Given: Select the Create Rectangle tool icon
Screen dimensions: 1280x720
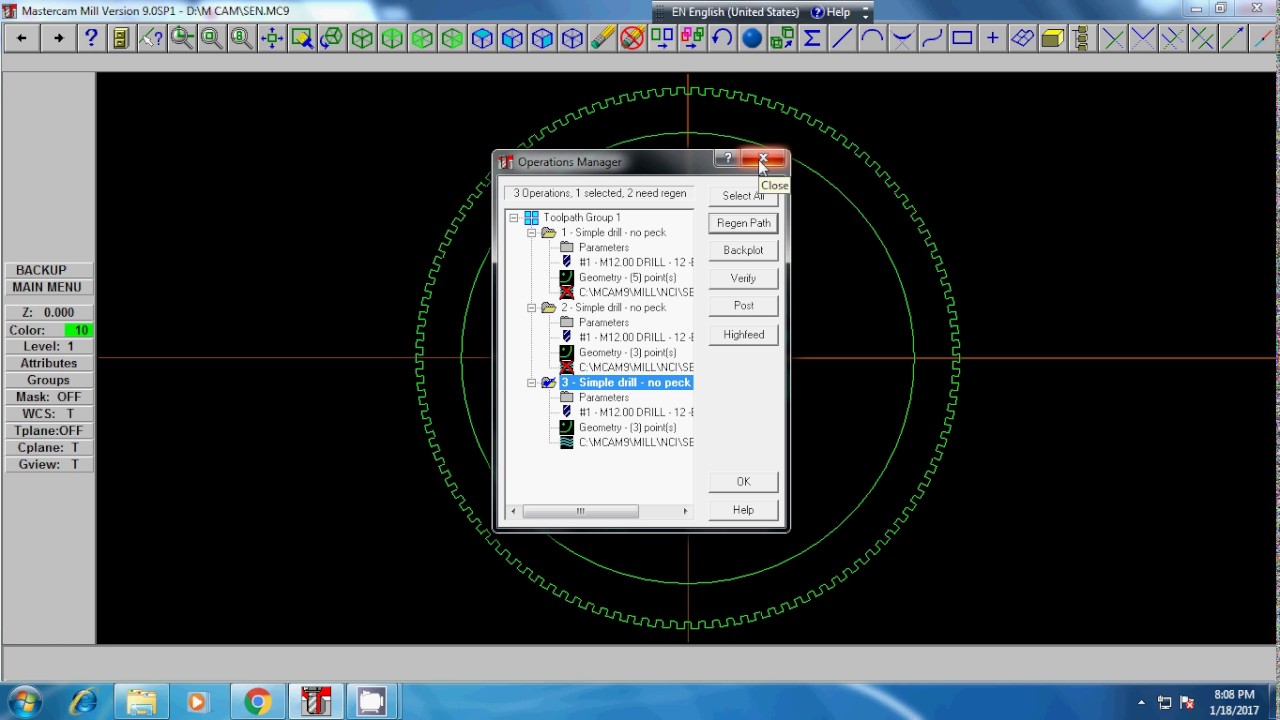Looking at the screenshot, I should click(x=962, y=38).
